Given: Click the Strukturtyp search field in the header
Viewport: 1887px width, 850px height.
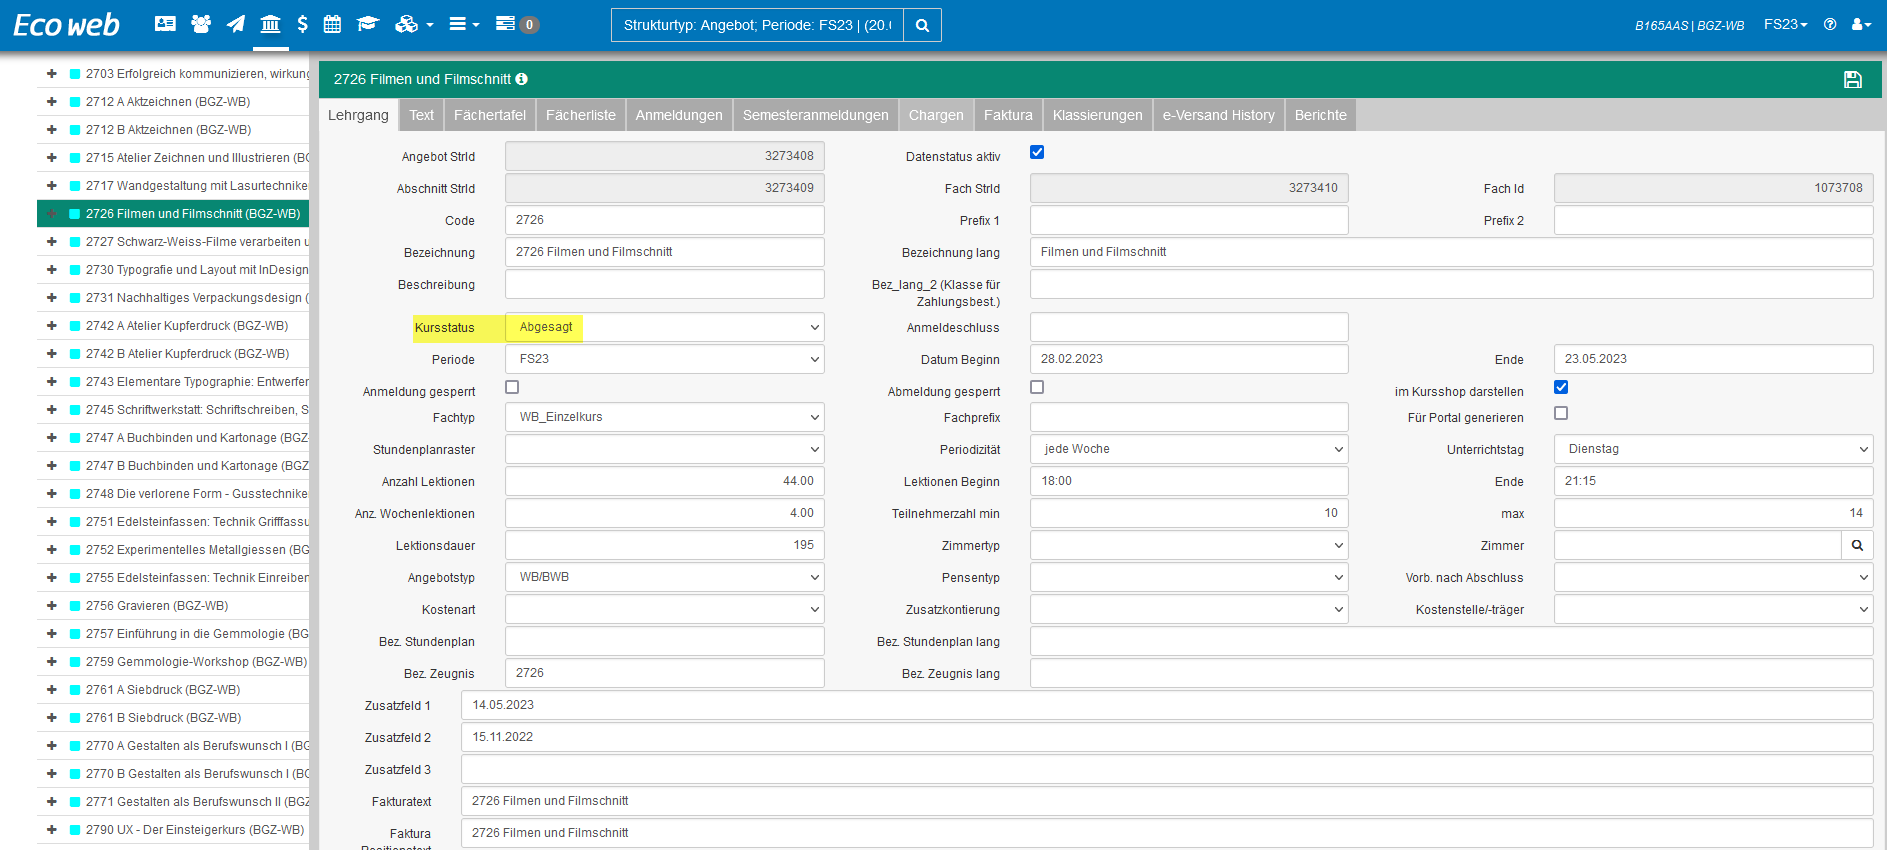Looking at the screenshot, I should tap(757, 25).
